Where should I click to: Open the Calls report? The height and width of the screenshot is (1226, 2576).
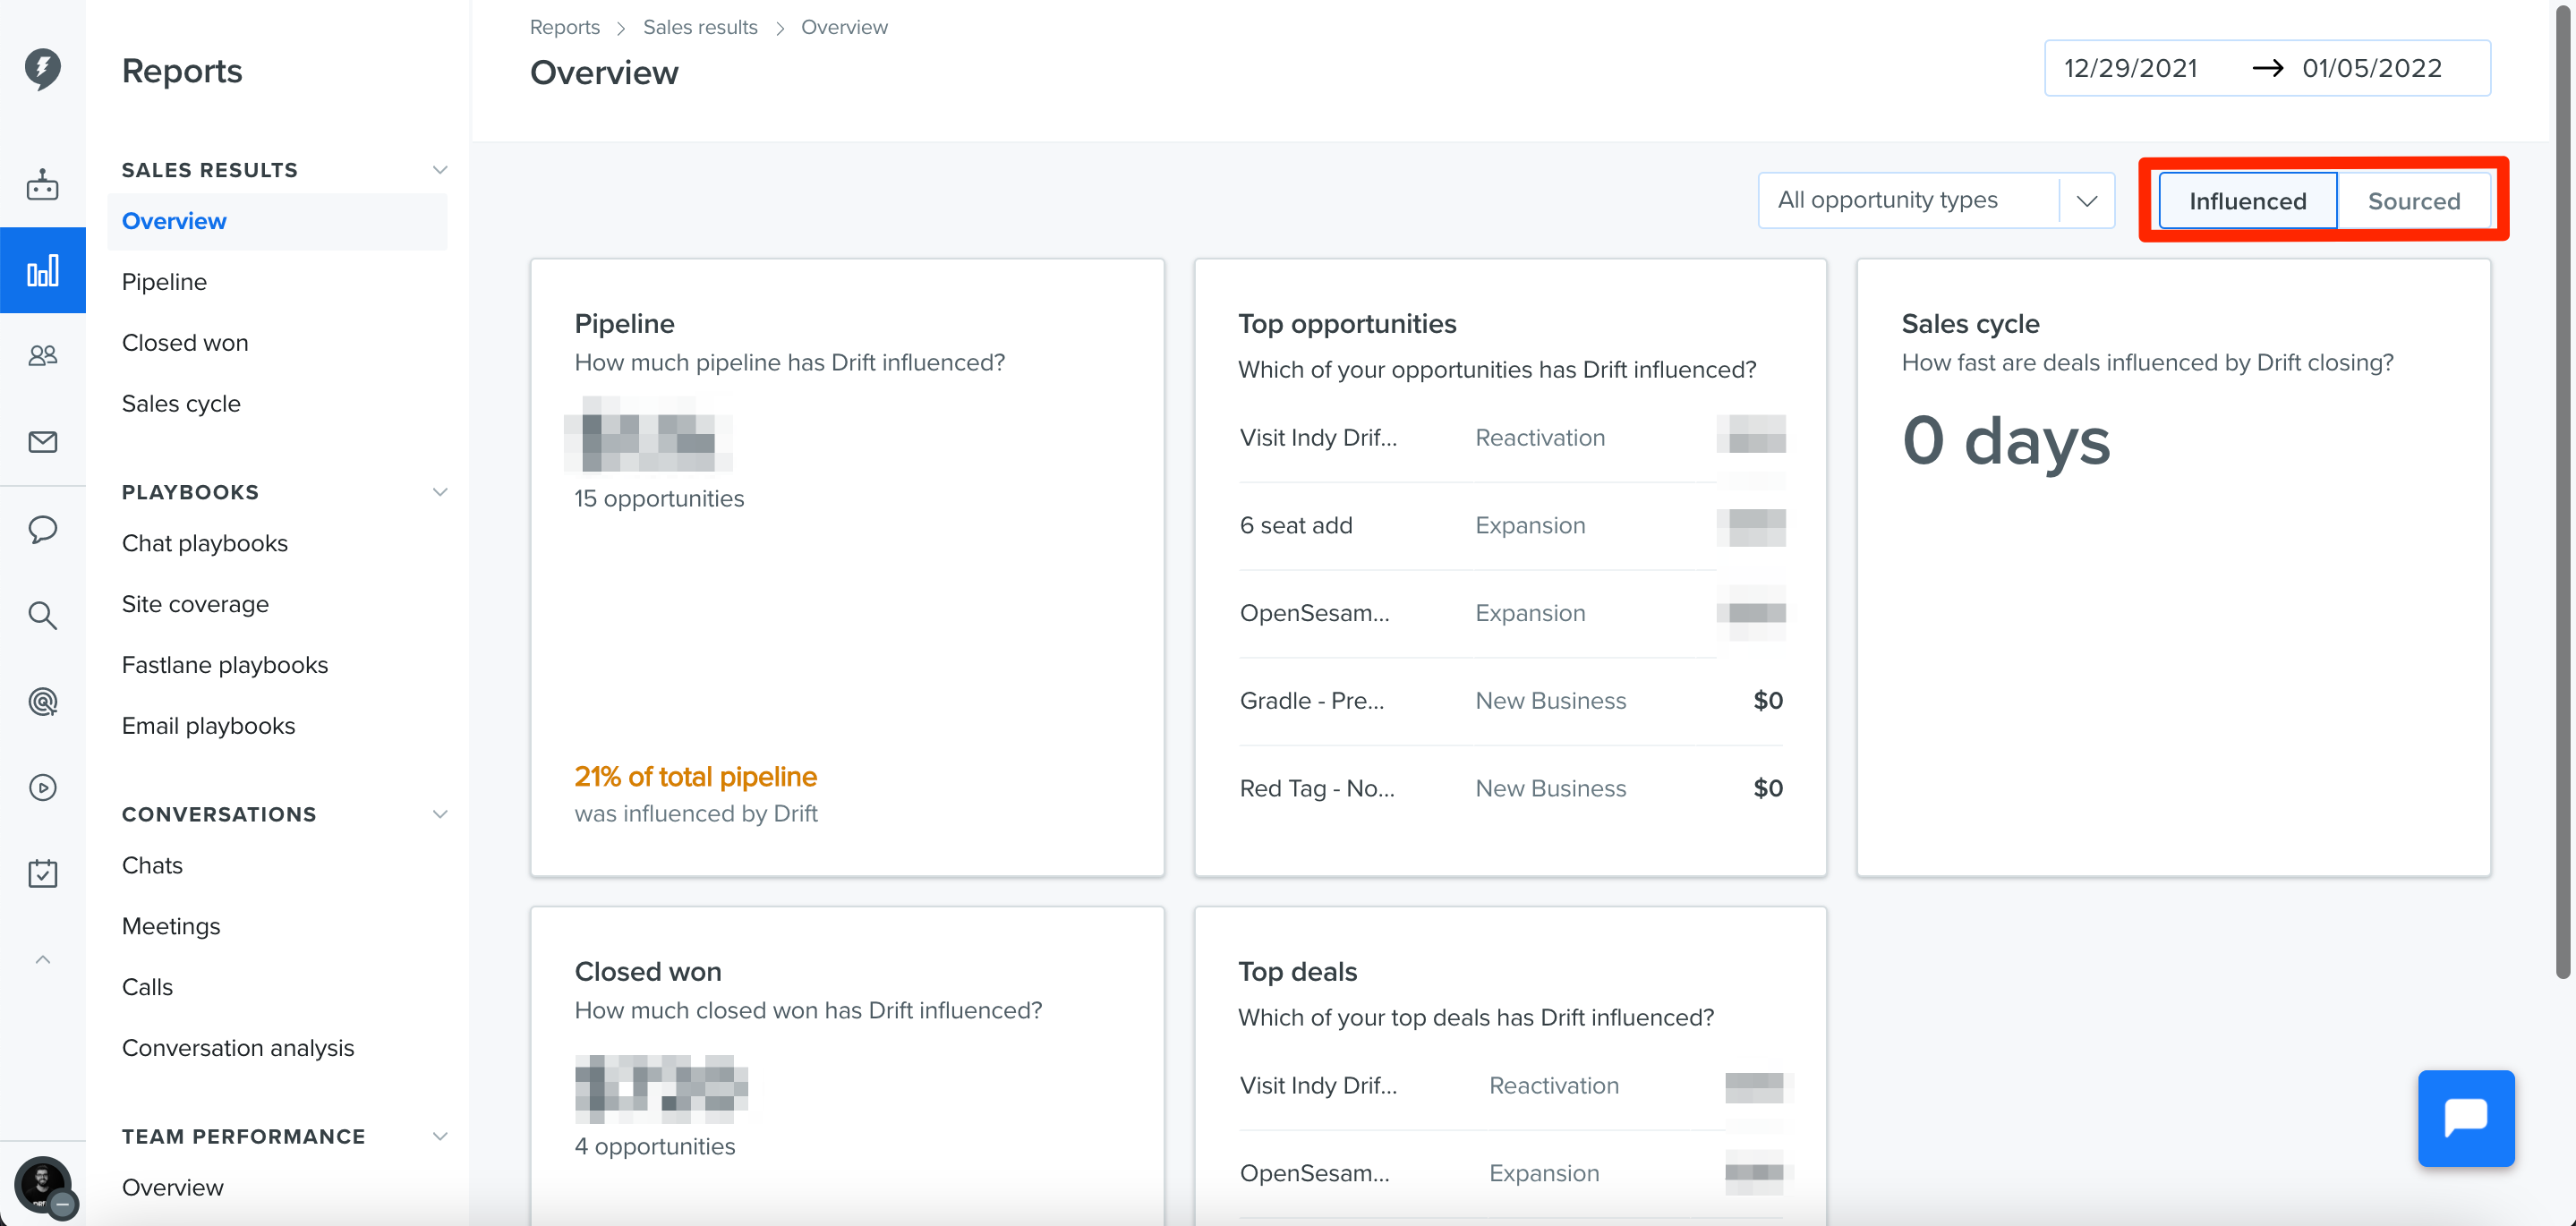pyautogui.click(x=147, y=987)
